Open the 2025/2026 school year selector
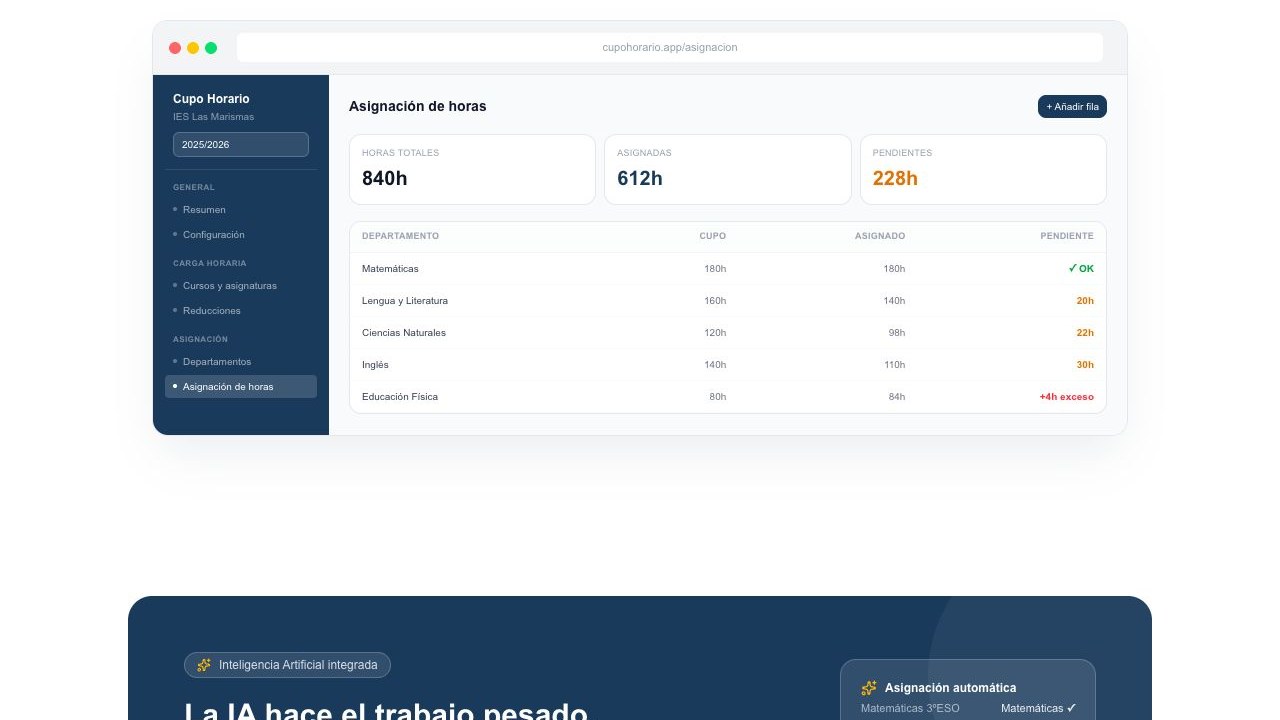Viewport: 1280px width, 720px height. click(240, 144)
